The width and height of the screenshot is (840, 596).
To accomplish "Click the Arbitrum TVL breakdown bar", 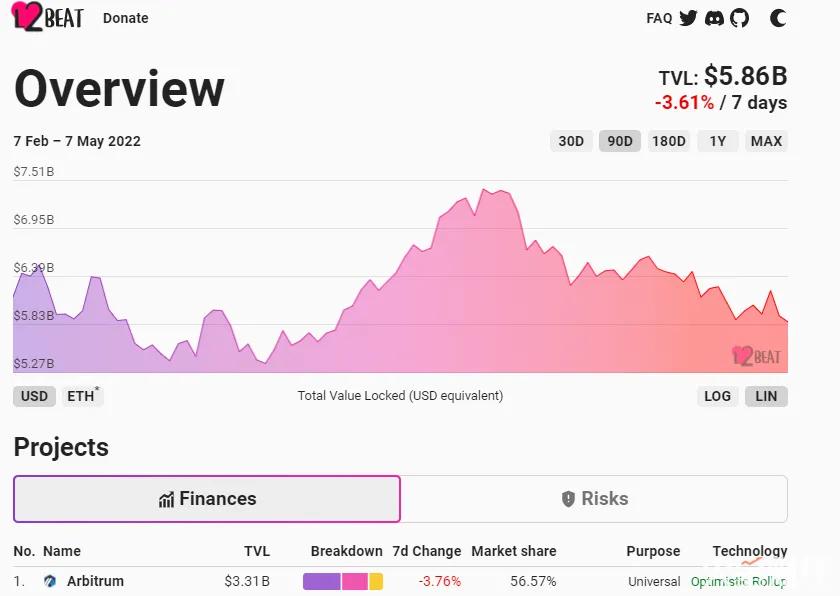I will 342,581.
